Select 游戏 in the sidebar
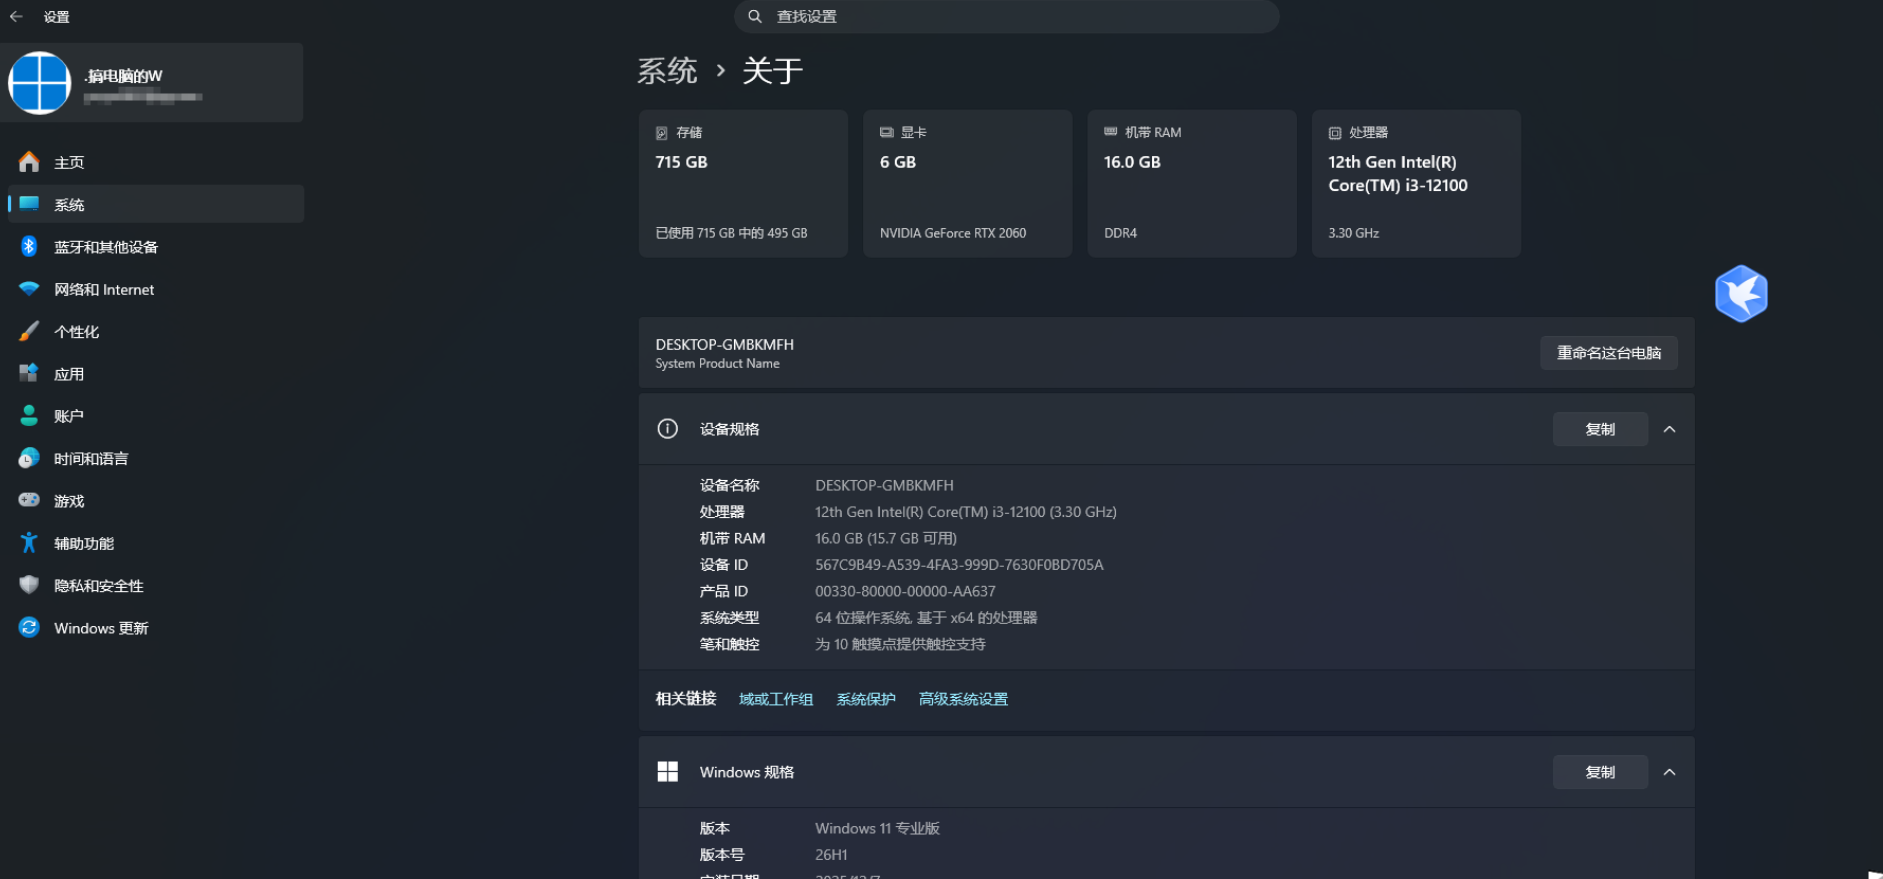The height and width of the screenshot is (879, 1883). [x=156, y=501]
